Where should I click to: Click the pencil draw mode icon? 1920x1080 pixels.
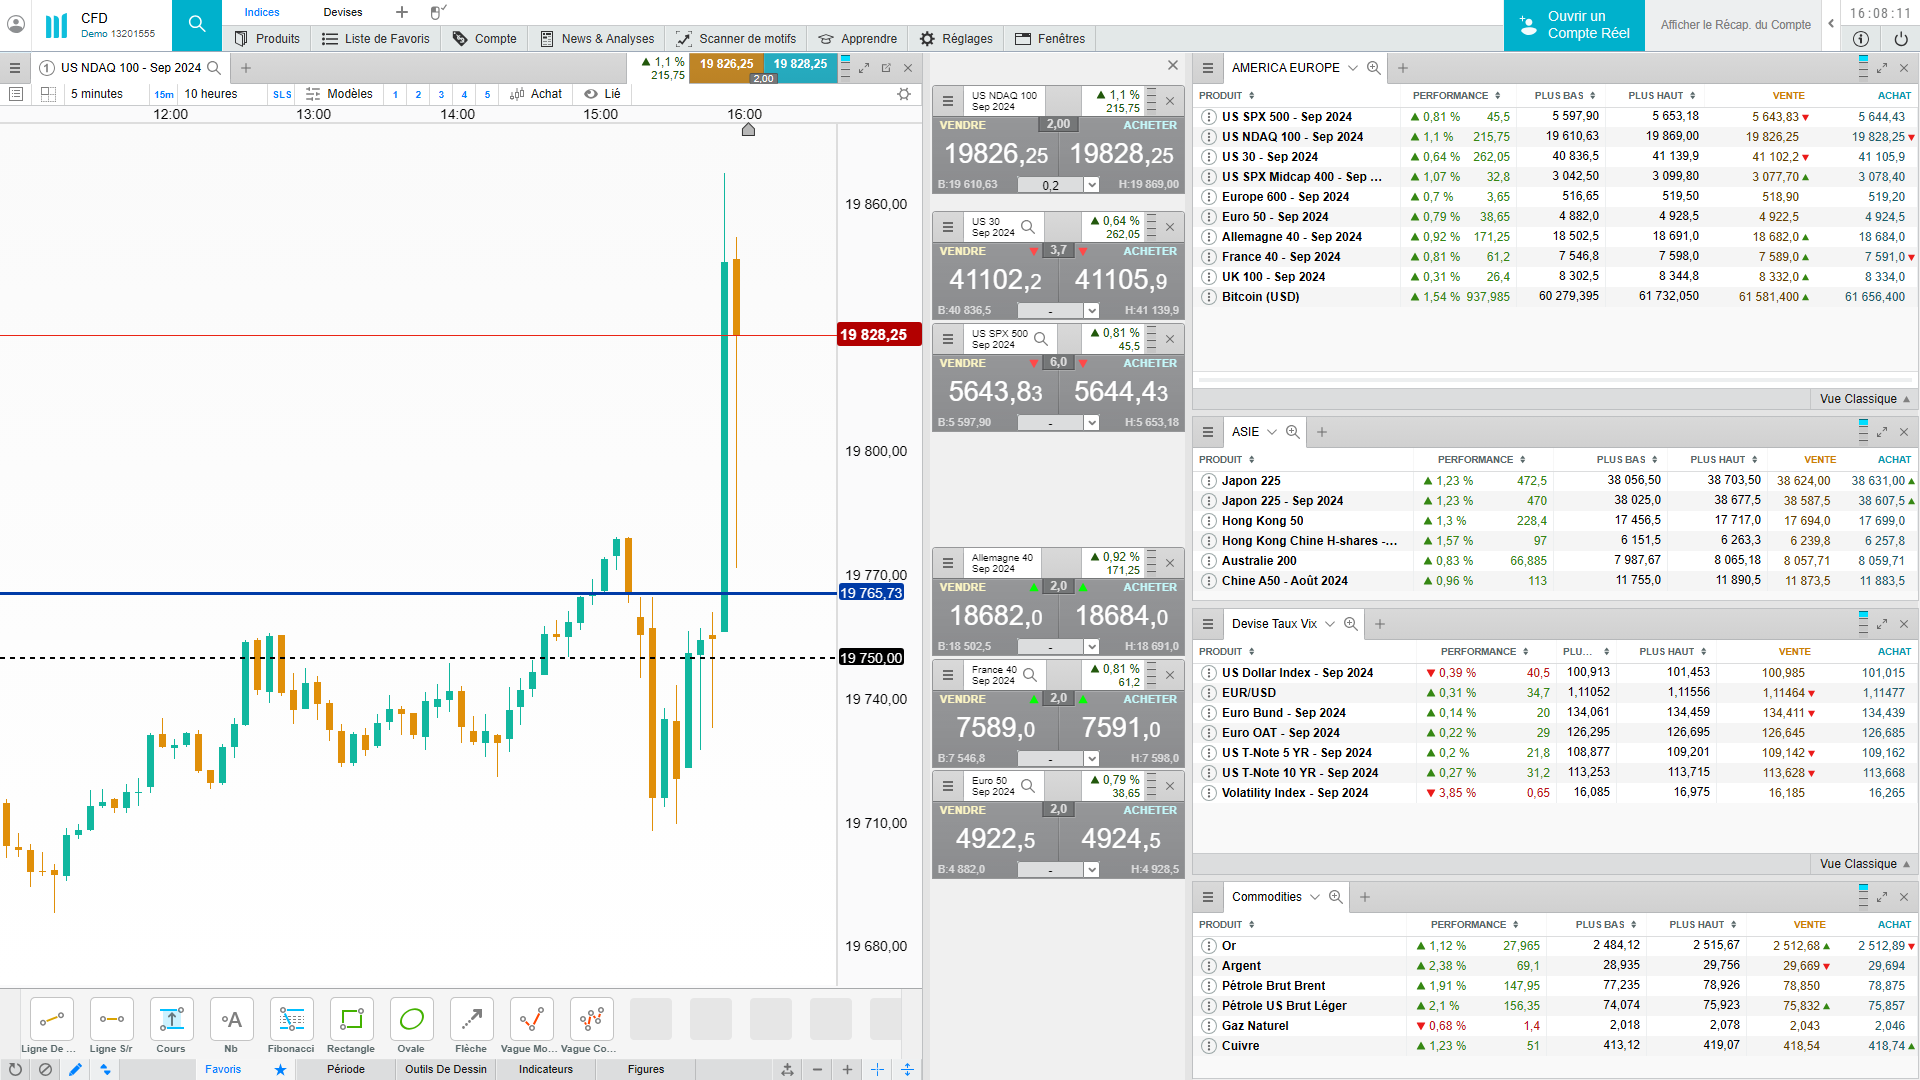click(75, 1069)
